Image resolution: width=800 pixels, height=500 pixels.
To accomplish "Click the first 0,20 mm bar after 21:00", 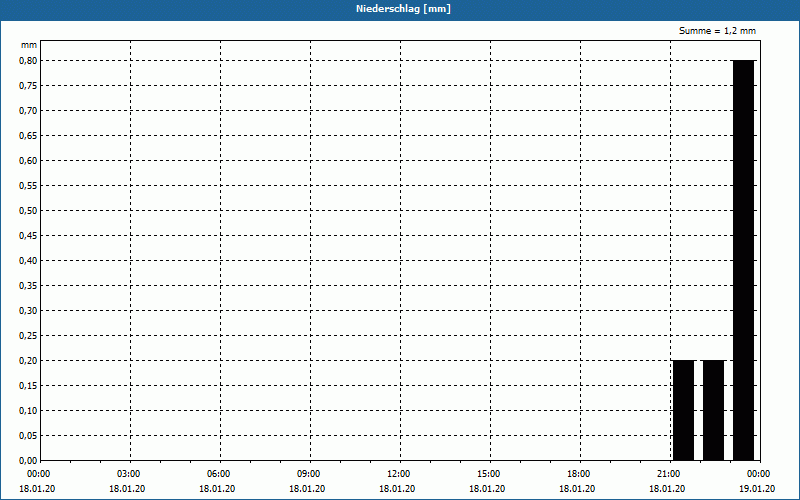I will point(684,410).
